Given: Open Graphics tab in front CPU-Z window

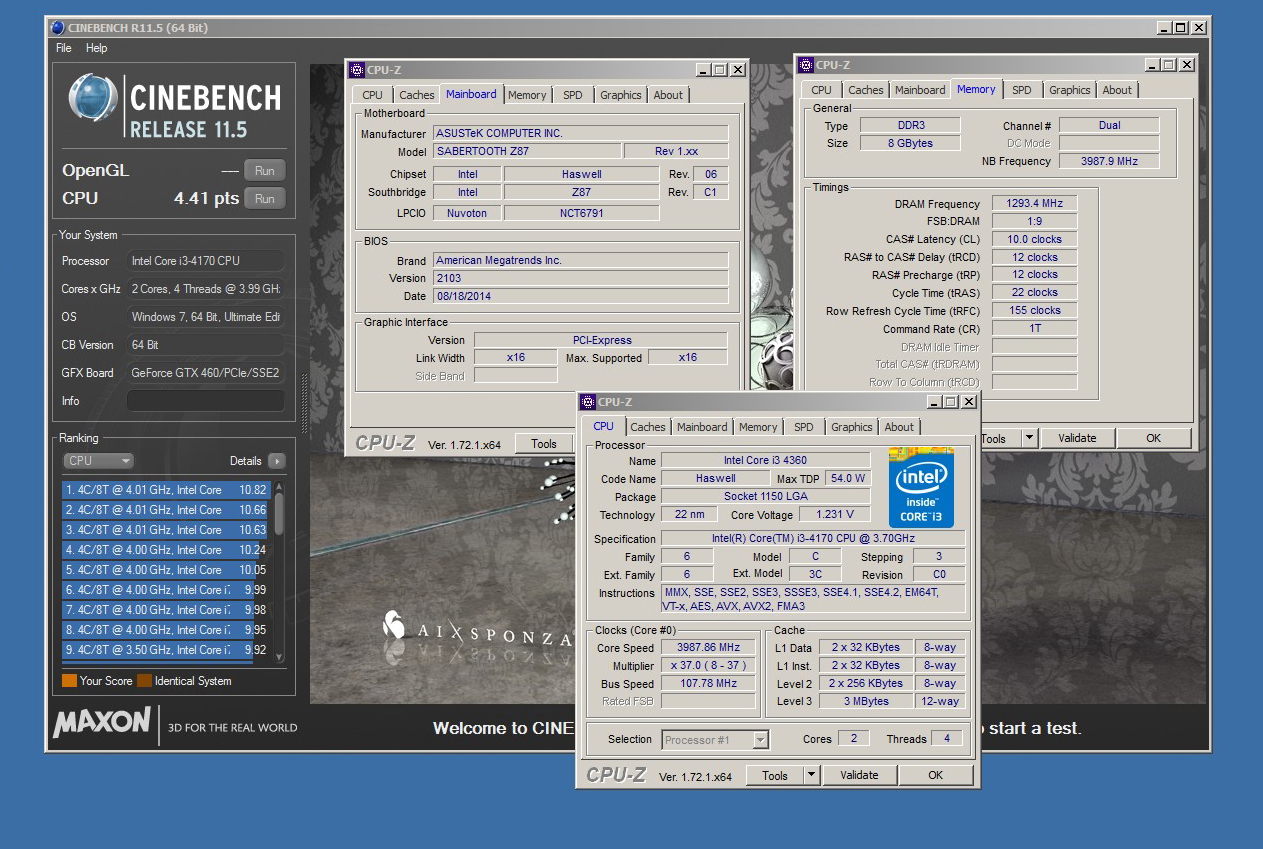Looking at the screenshot, I should (x=851, y=427).
